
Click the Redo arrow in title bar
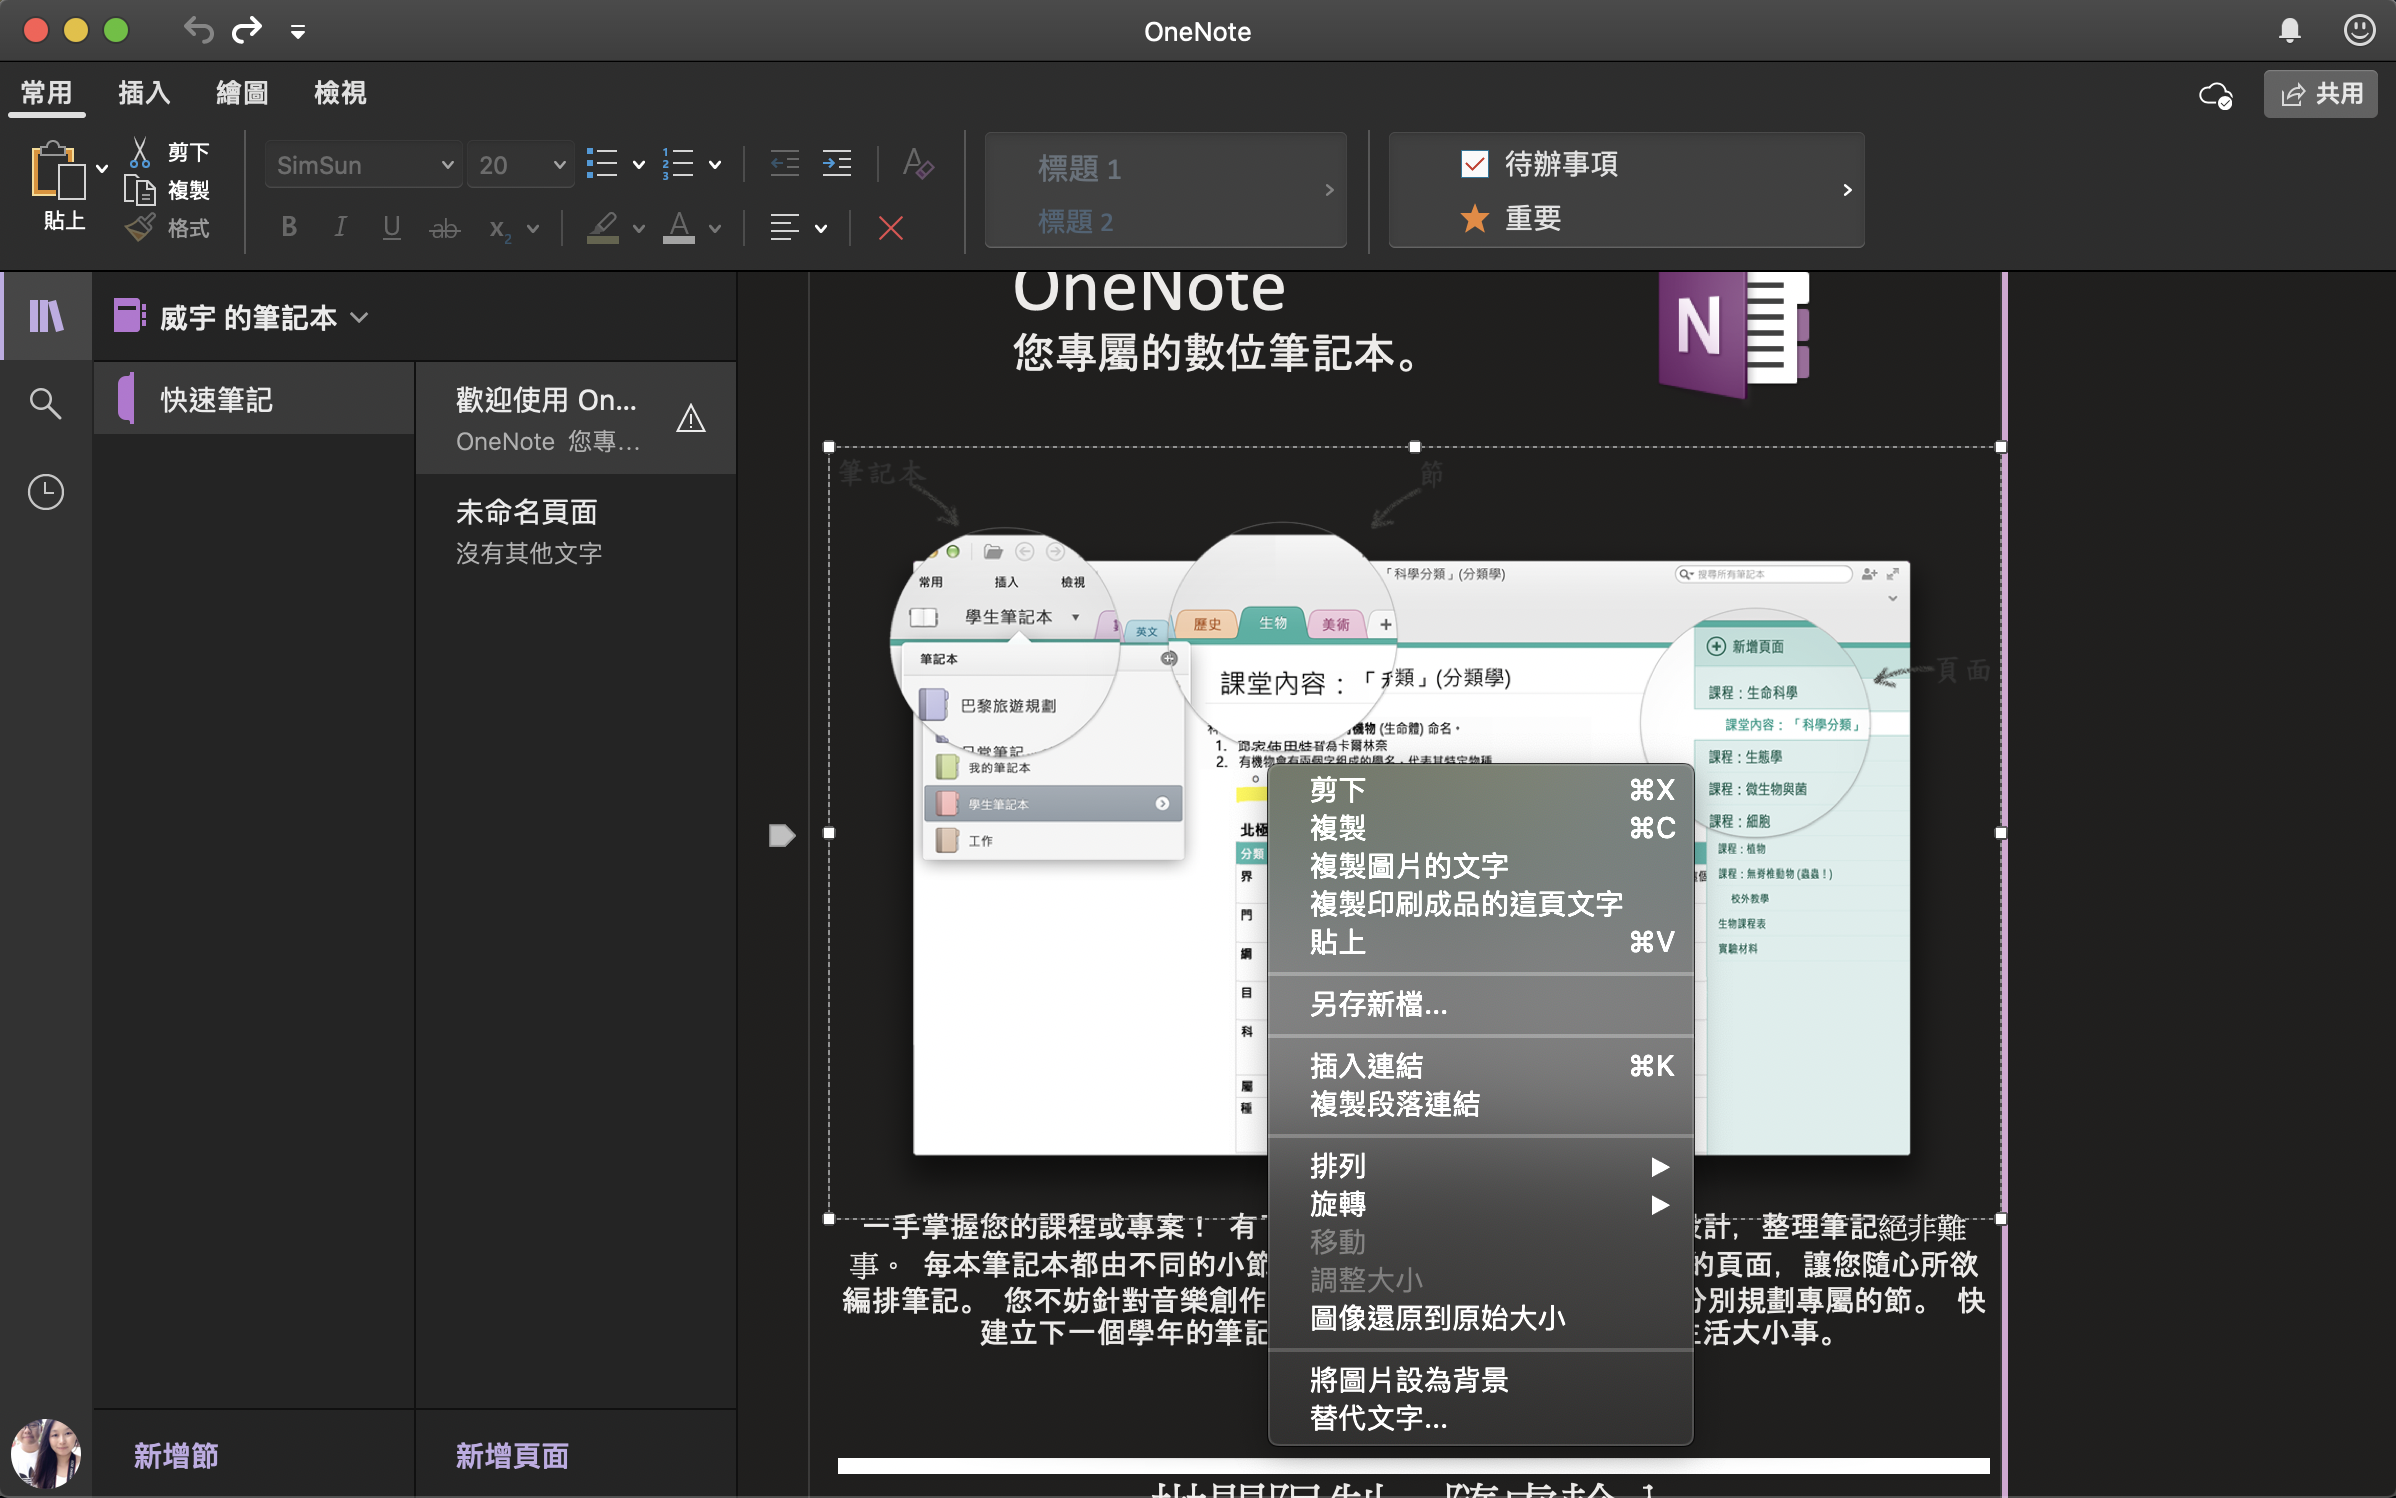click(x=247, y=30)
